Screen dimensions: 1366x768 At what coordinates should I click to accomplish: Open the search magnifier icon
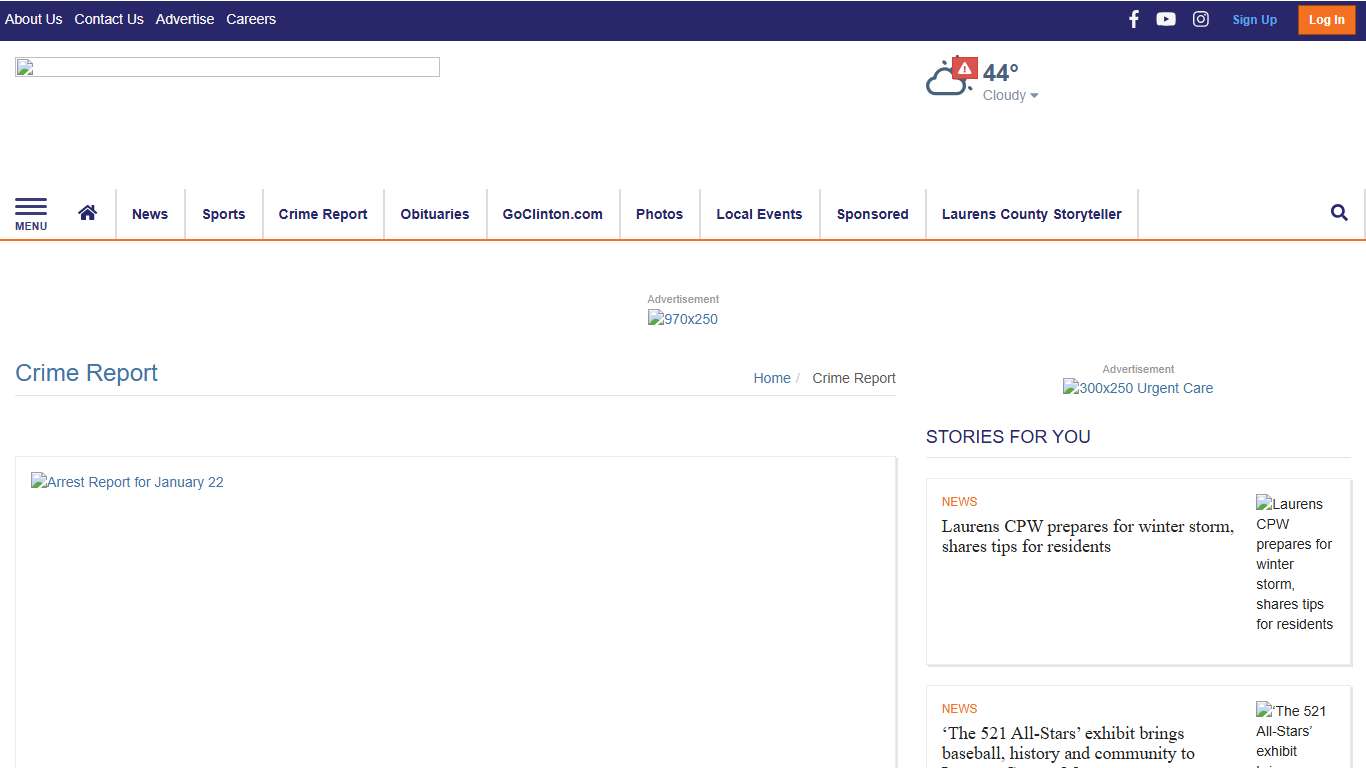click(1339, 213)
